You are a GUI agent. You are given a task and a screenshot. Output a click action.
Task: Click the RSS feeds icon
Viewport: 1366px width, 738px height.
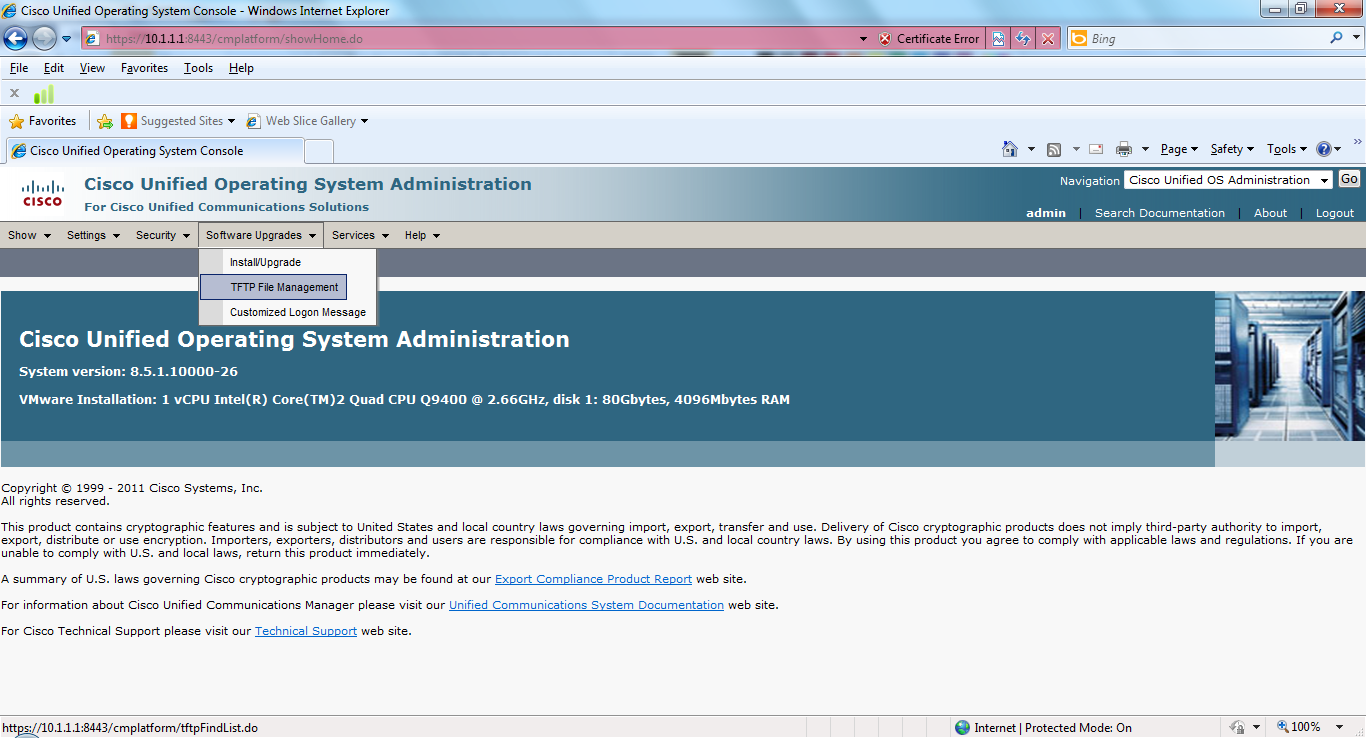coord(1054,149)
